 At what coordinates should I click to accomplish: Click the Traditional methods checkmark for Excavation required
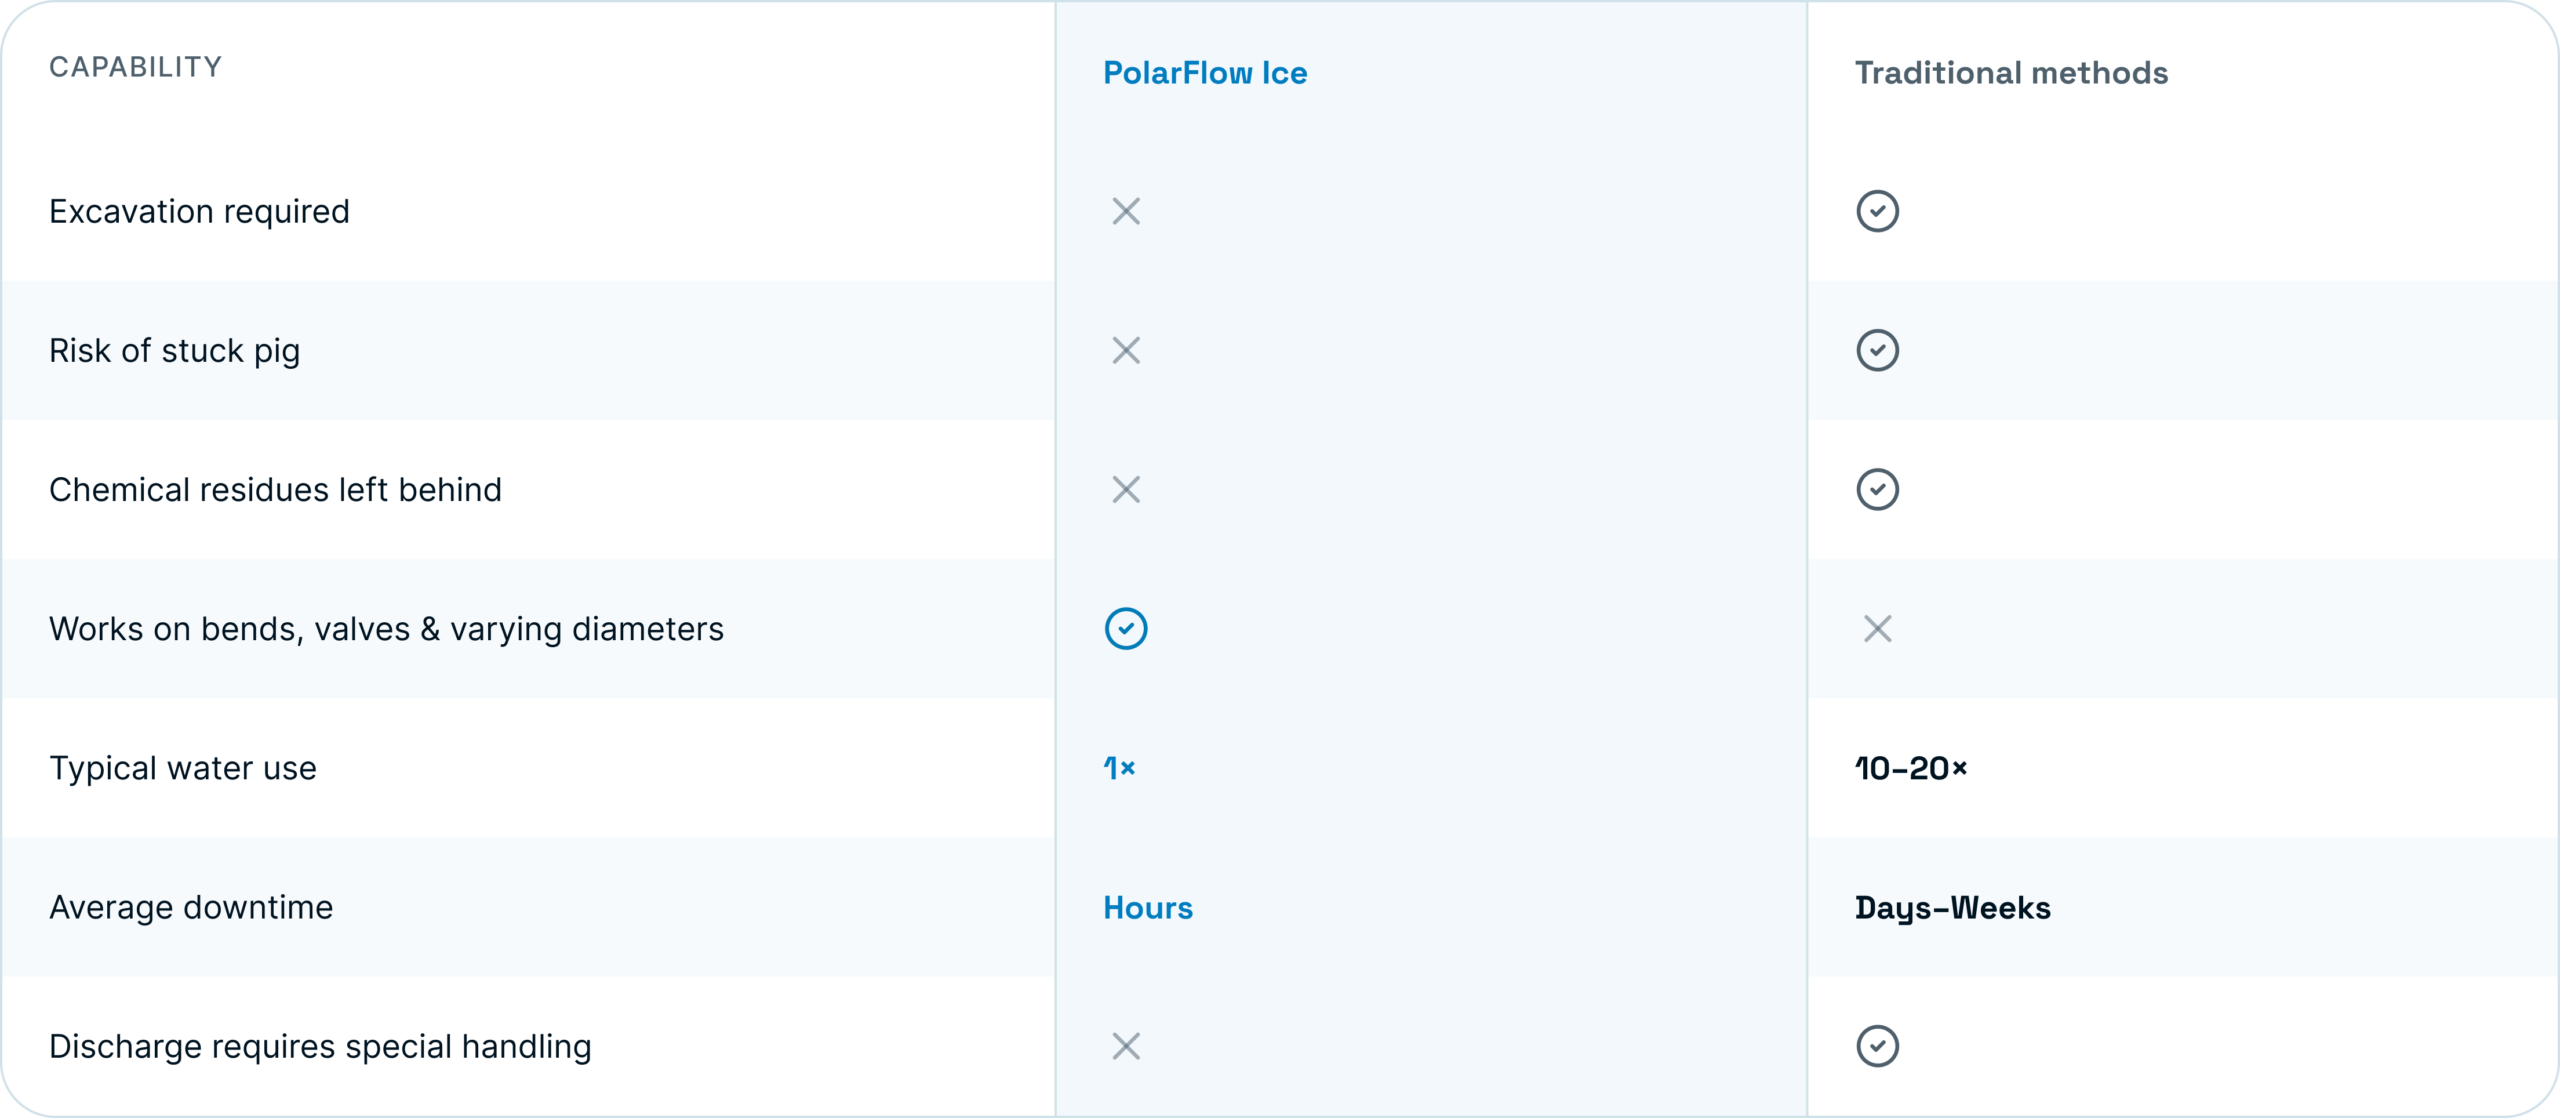[x=1877, y=211]
